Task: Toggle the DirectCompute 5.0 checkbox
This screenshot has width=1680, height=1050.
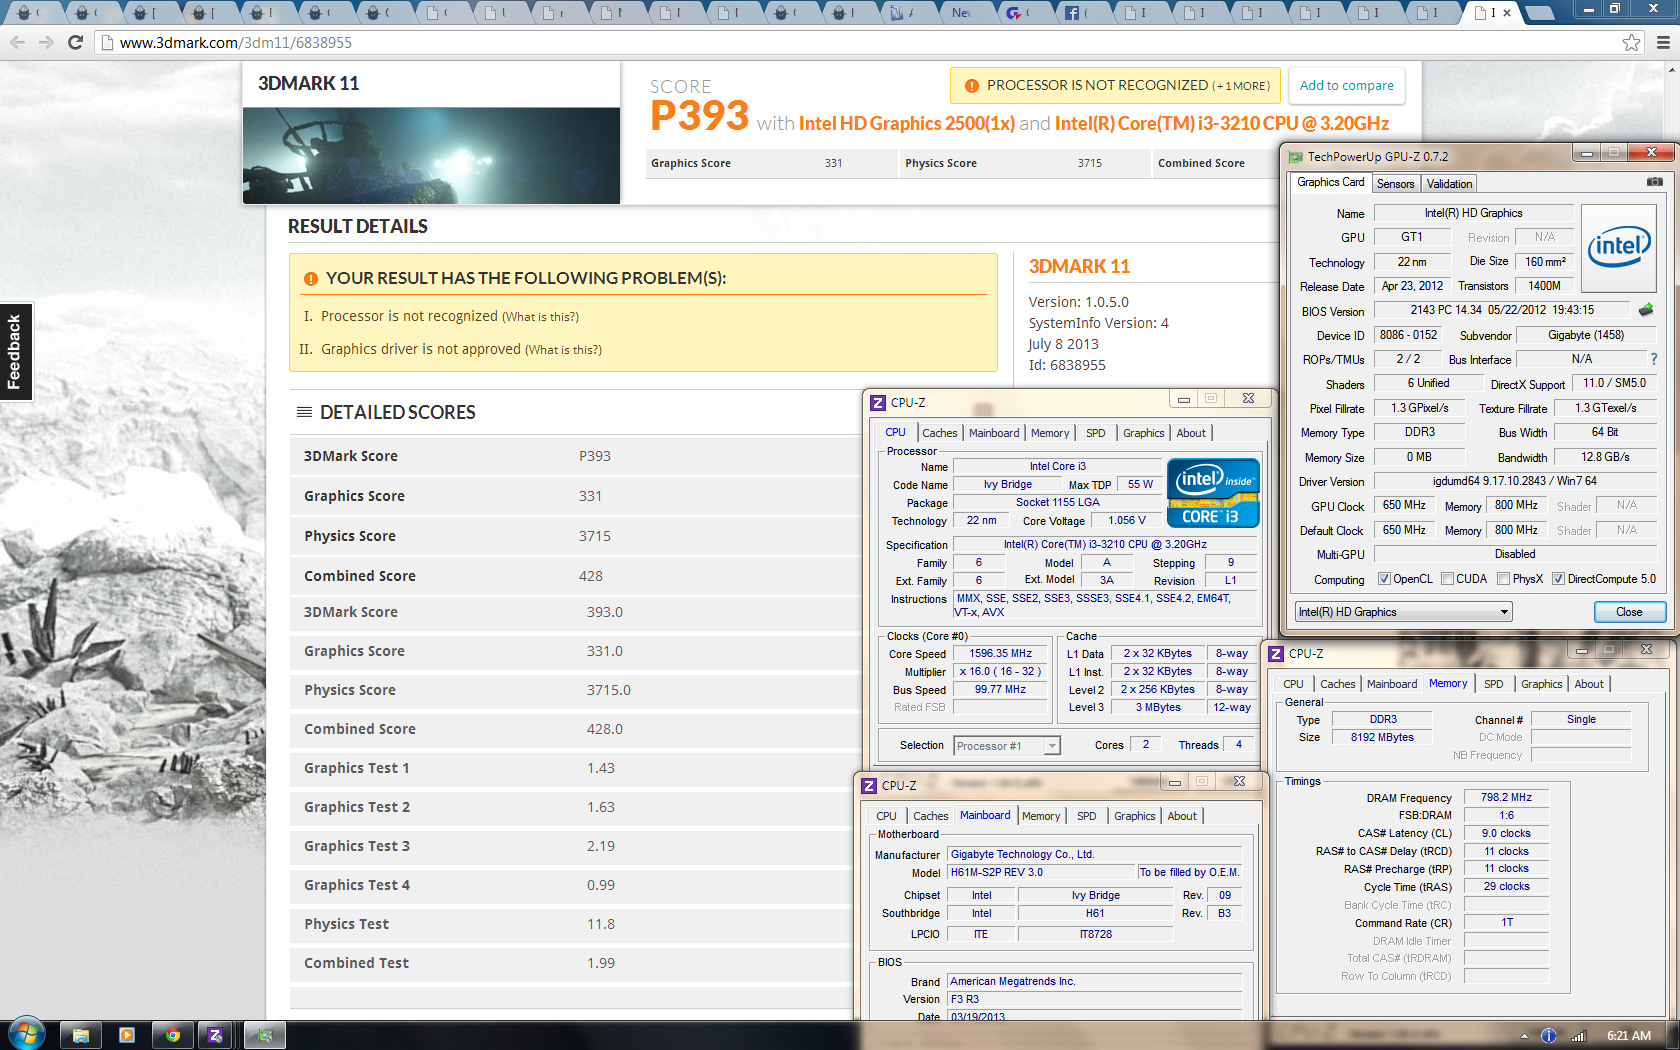Action: point(1558,579)
